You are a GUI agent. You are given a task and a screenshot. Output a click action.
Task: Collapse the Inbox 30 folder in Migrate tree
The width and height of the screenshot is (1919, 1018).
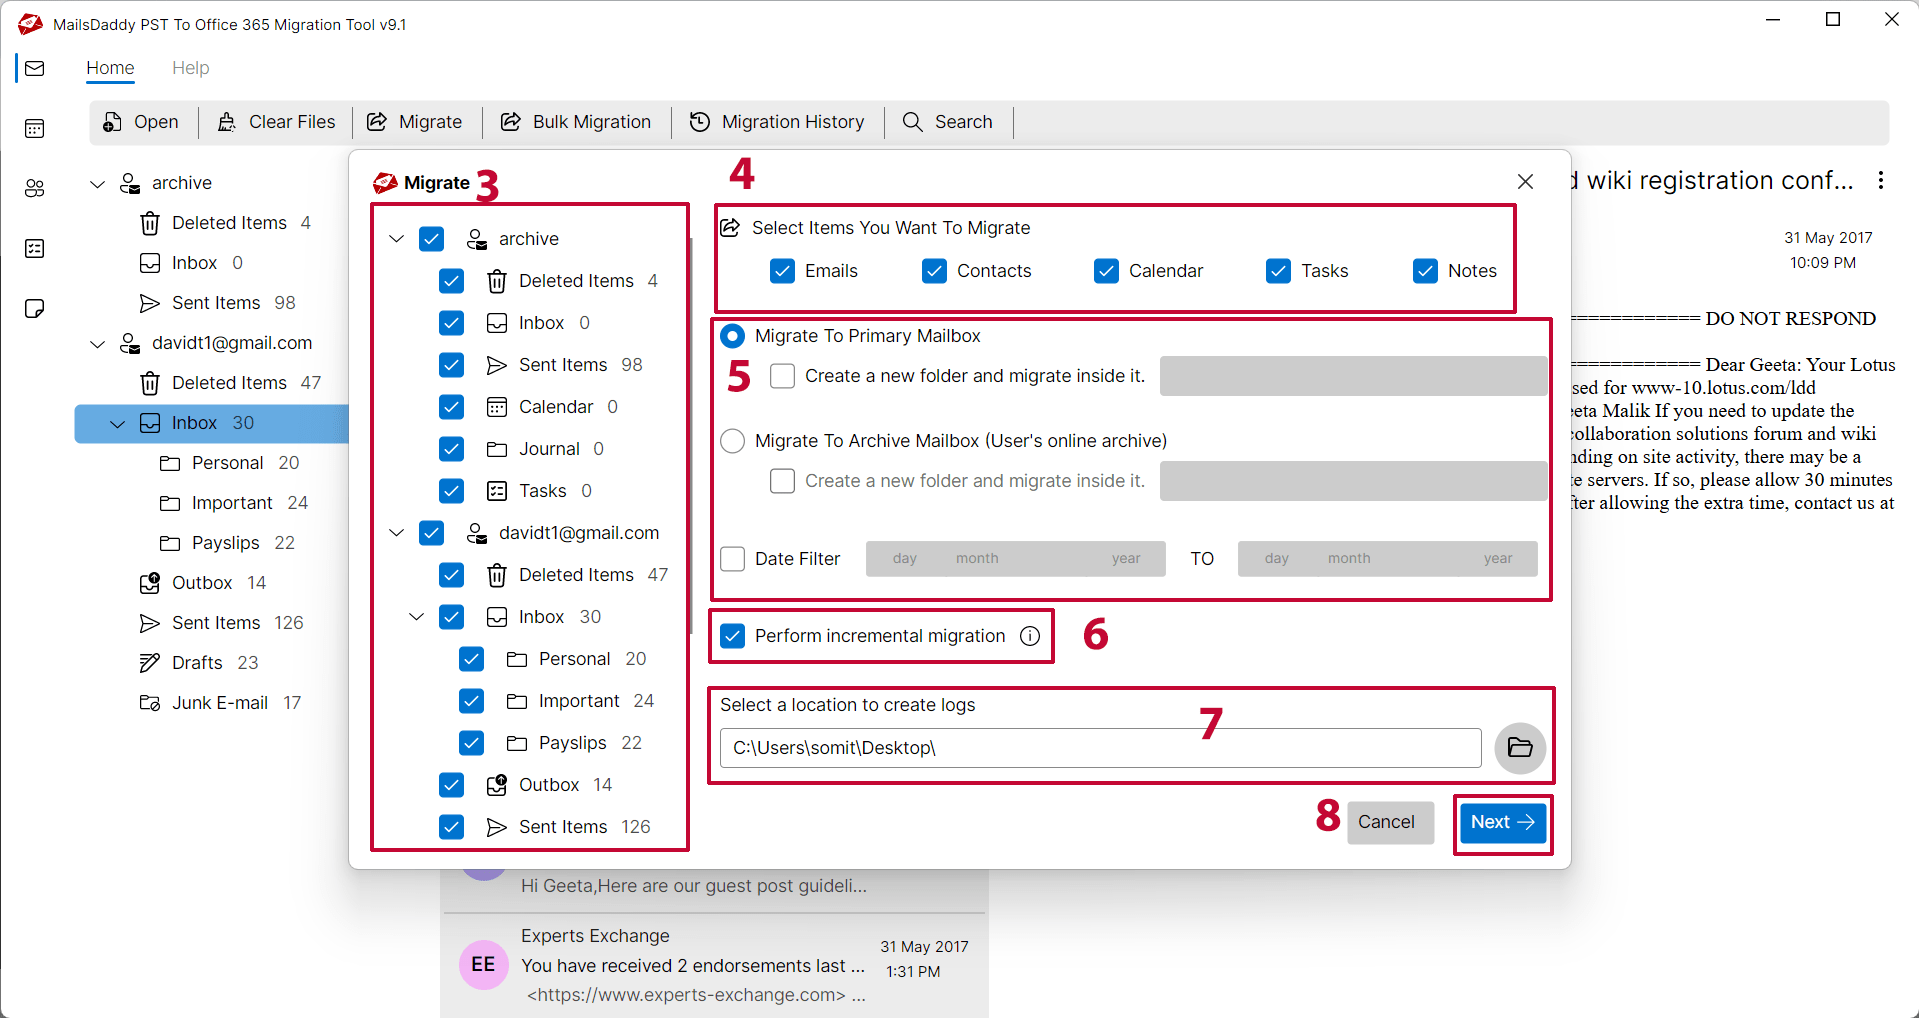tap(417, 617)
